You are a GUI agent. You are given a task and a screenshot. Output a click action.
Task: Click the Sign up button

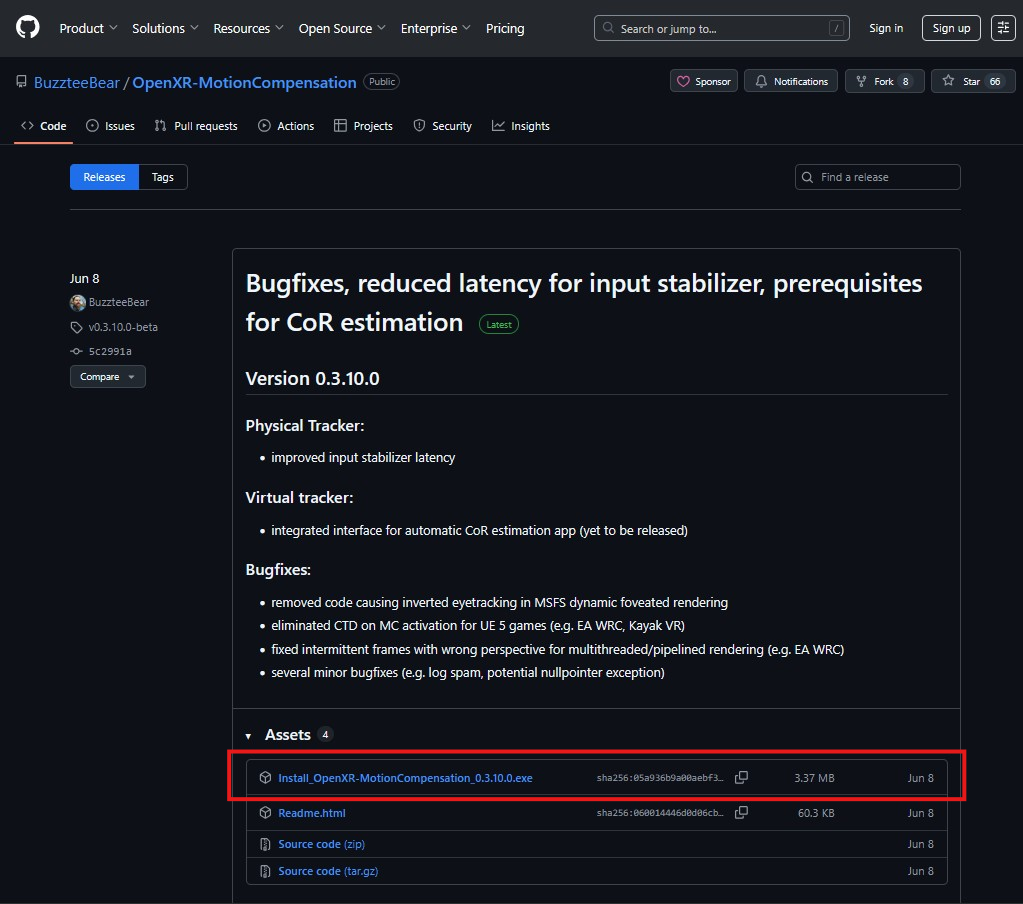[951, 28]
